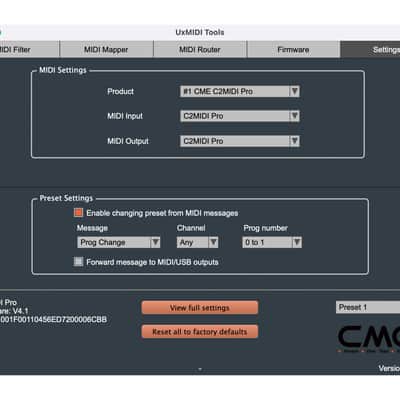400x400 pixels.
Task: Switch to the MIDI Filter tab
Action: [29, 49]
